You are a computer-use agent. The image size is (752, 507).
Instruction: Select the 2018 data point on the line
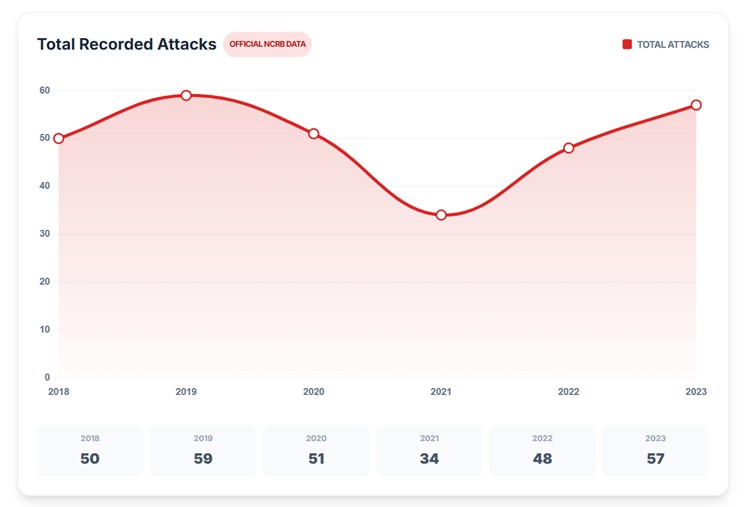(x=59, y=139)
